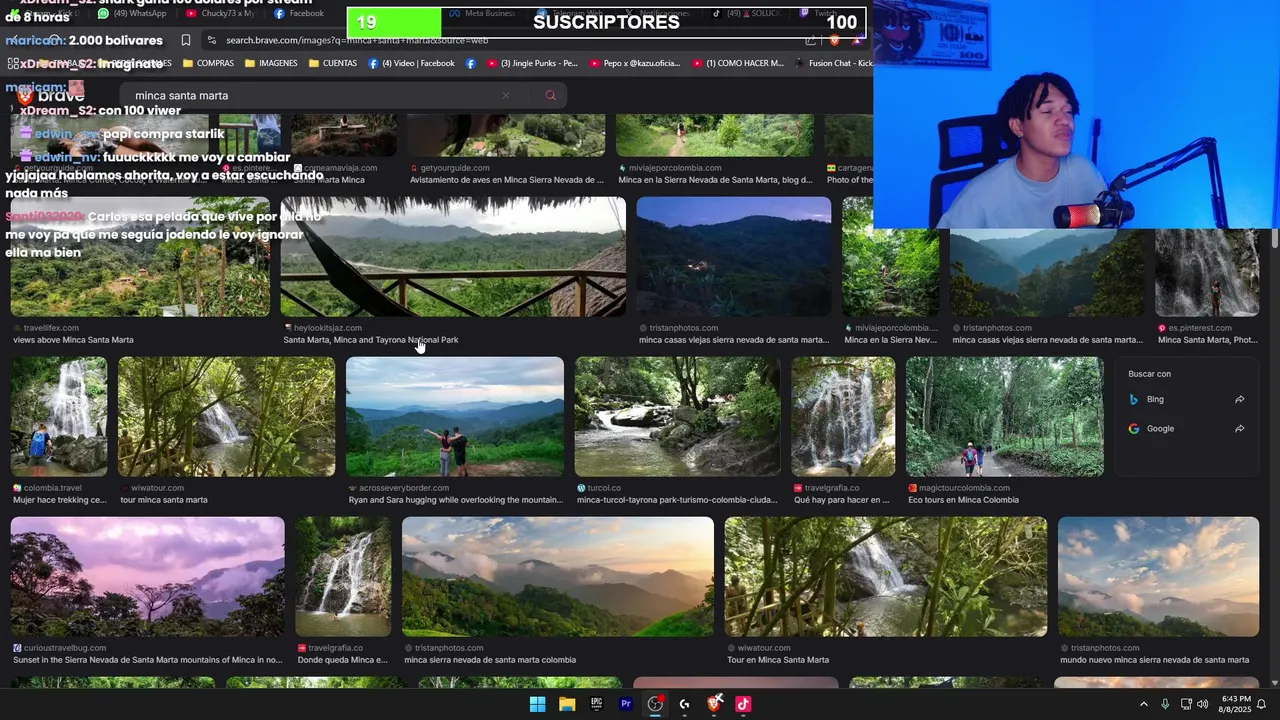Switch to the Chucky73 YouTube tab

point(220,13)
